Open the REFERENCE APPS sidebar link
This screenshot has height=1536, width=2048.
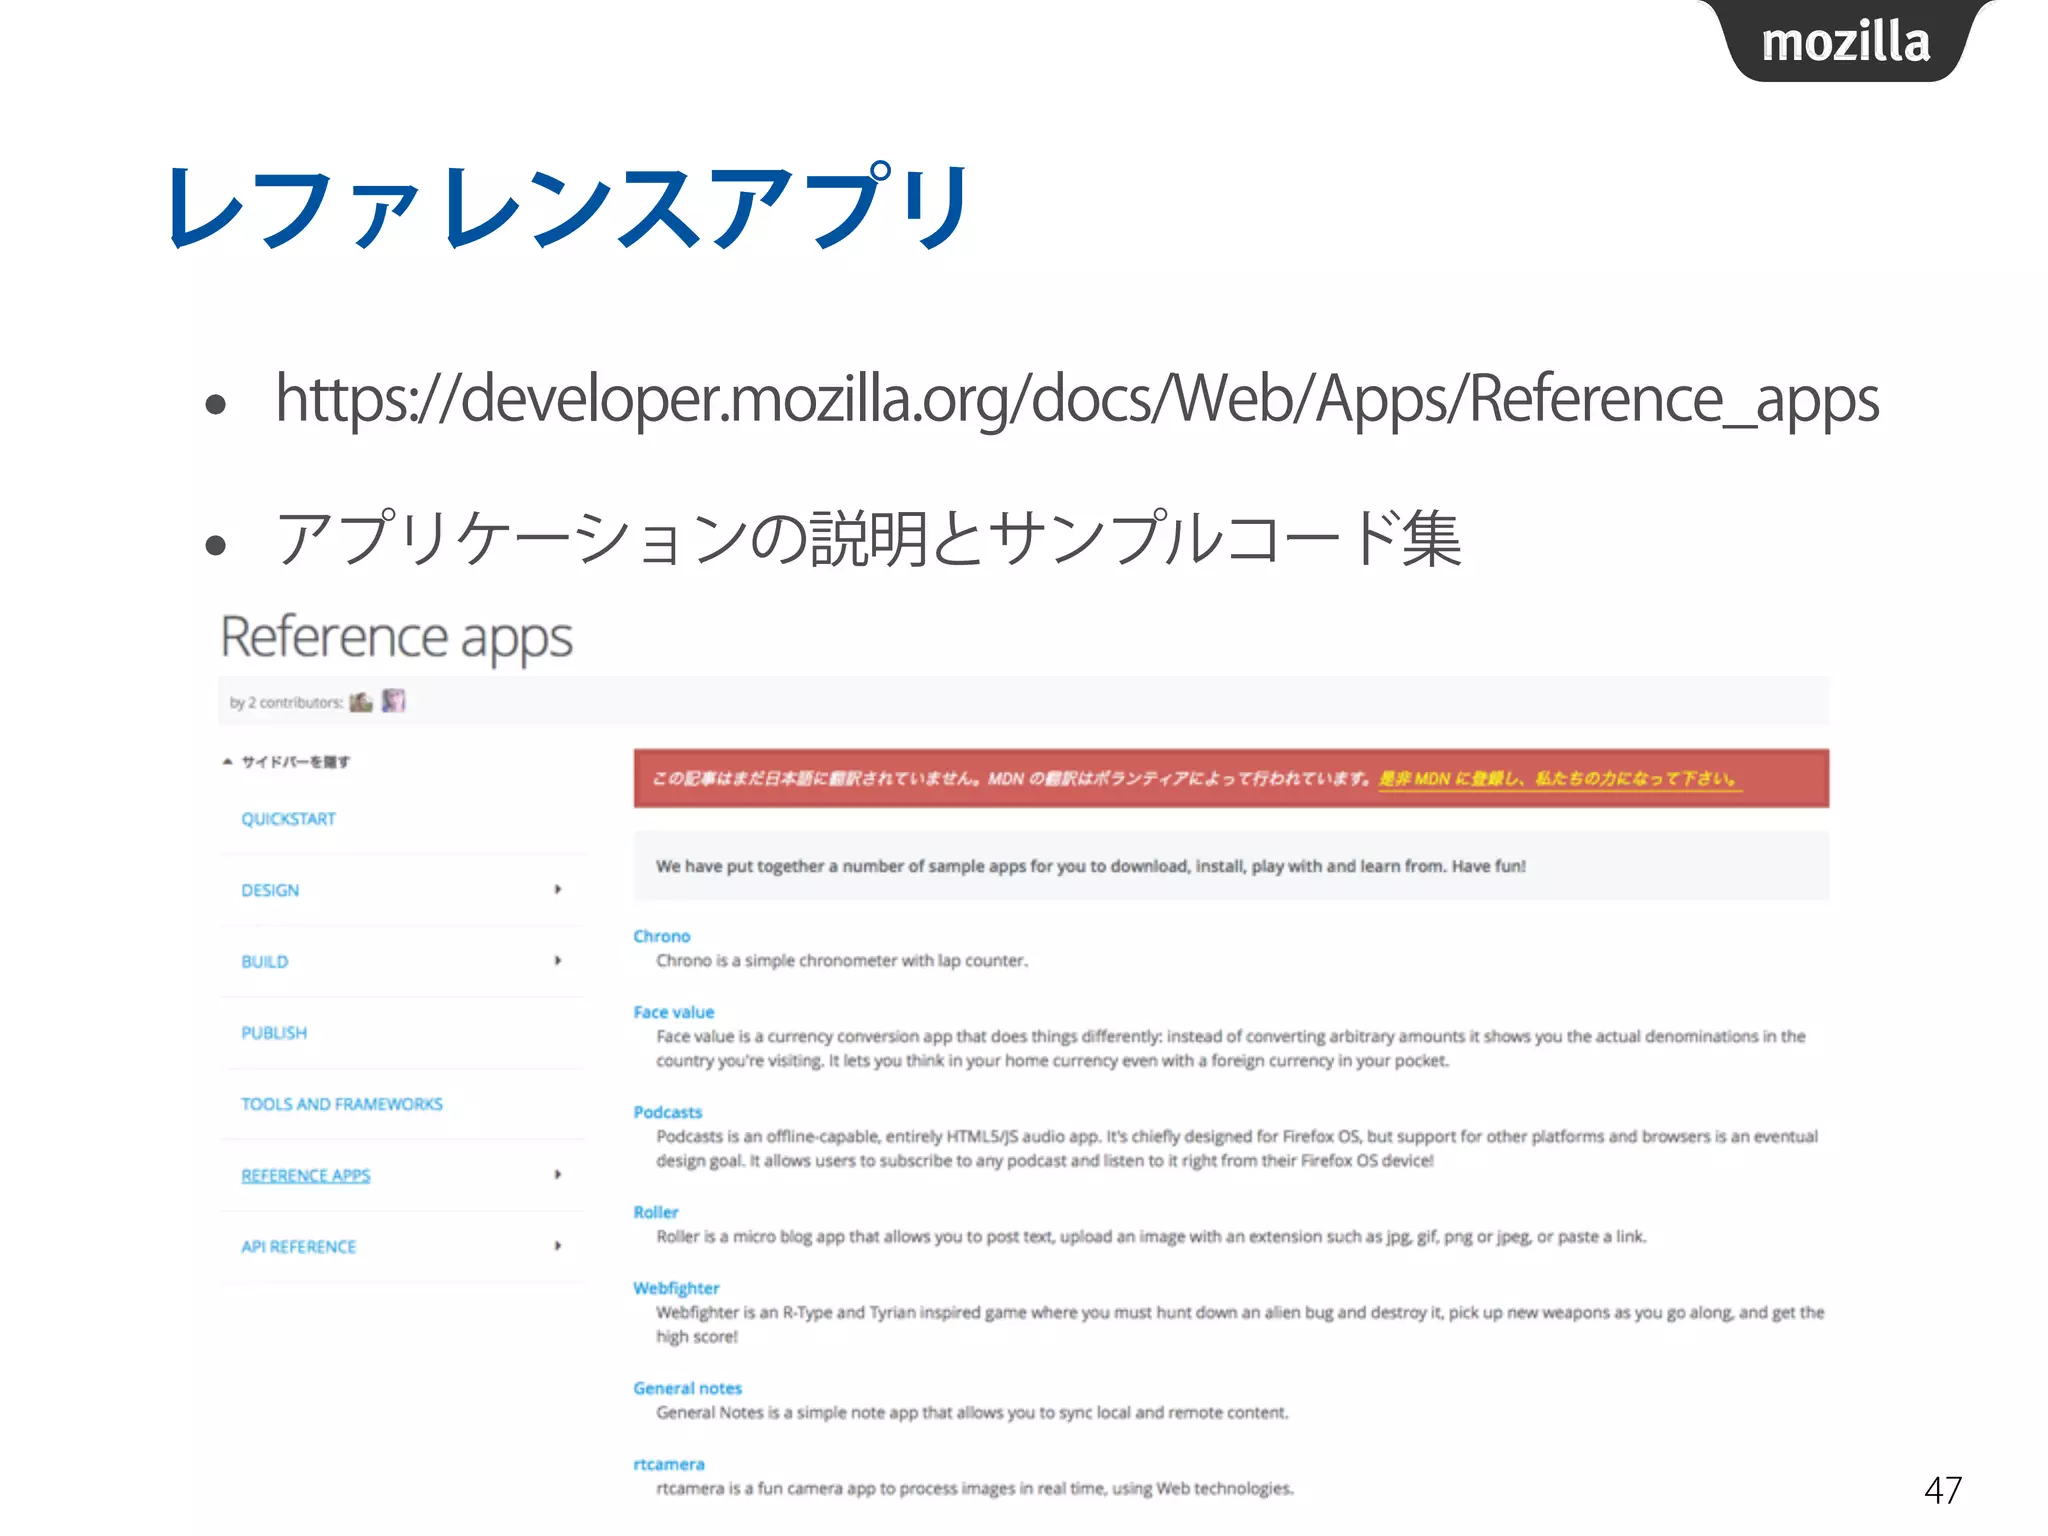coord(306,1176)
